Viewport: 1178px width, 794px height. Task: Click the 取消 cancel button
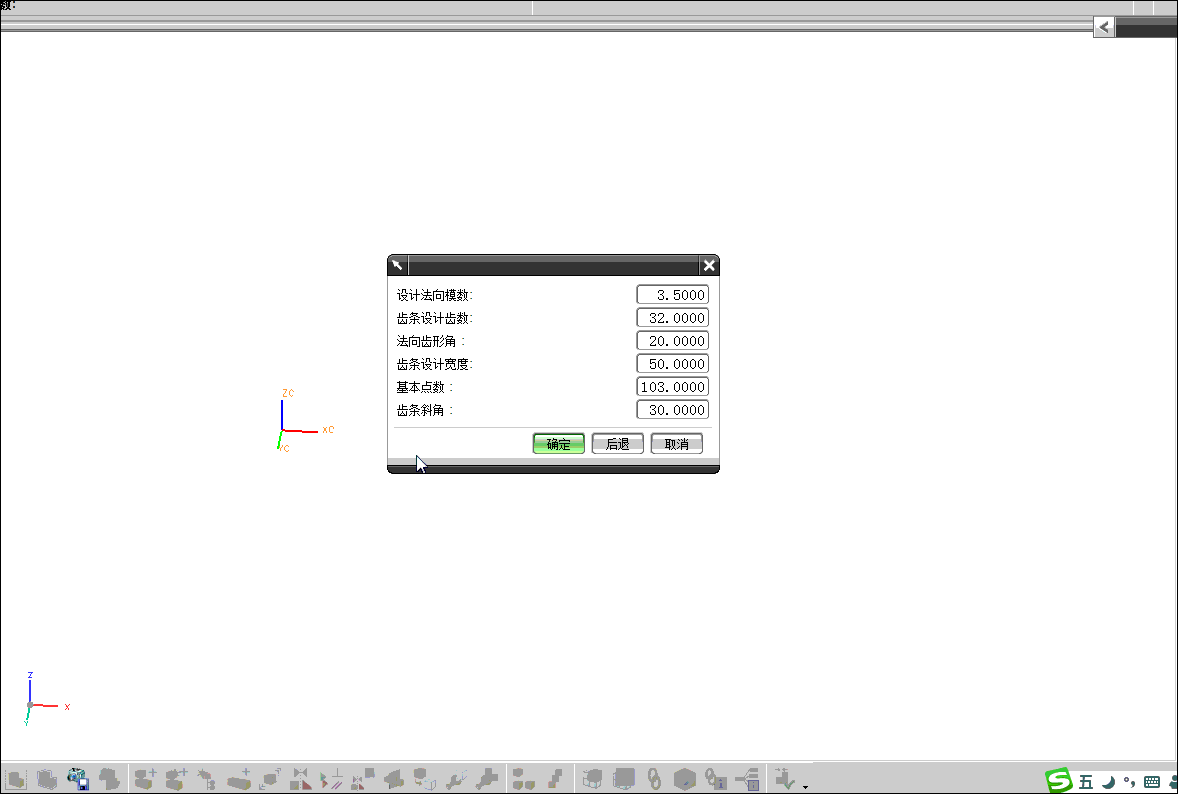pos(676,444)
